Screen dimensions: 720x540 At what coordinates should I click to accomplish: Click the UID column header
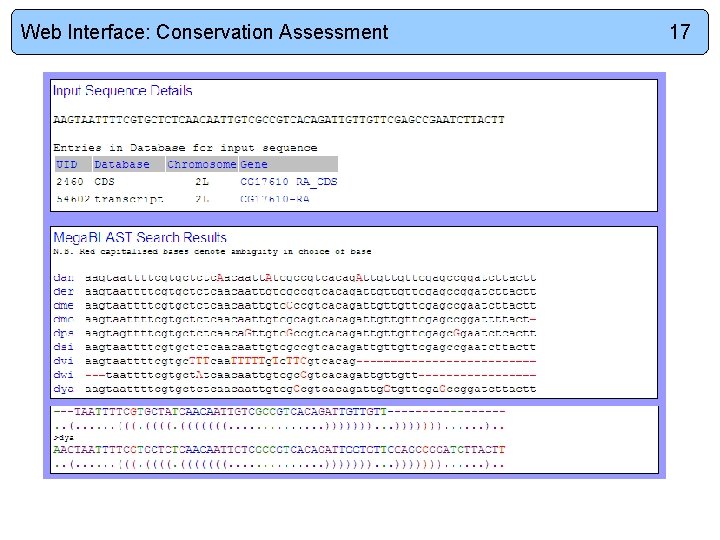pyautogui.click(x=73, y=164)
